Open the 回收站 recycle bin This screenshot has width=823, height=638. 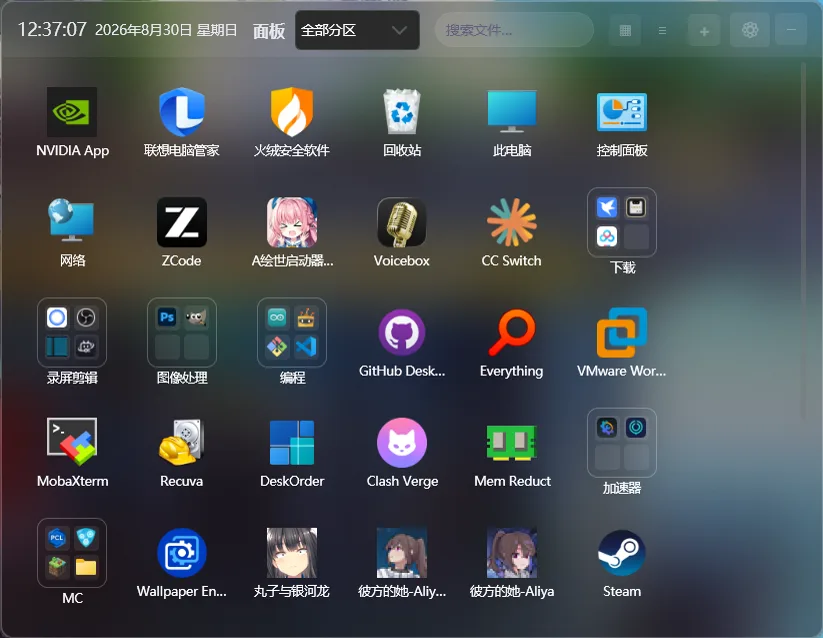click(402, 112)
